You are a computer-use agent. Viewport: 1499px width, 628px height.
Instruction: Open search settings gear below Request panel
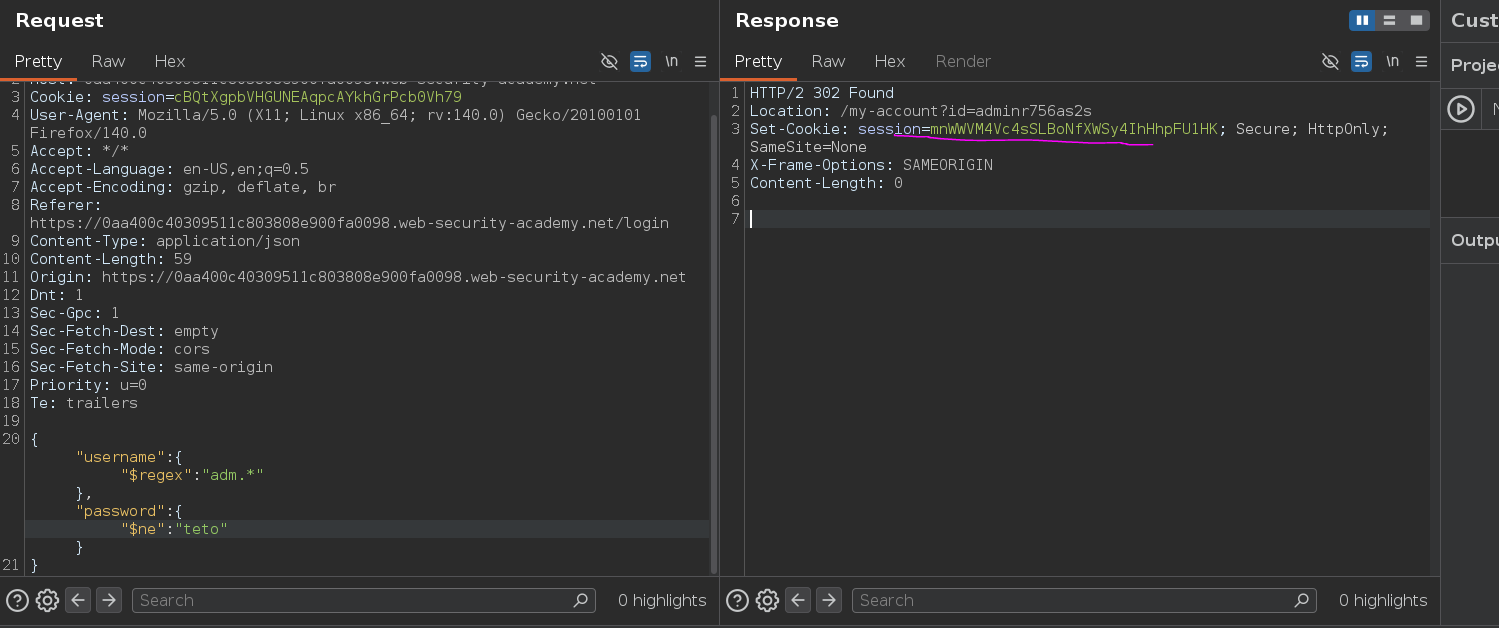[x=47, y=600]
